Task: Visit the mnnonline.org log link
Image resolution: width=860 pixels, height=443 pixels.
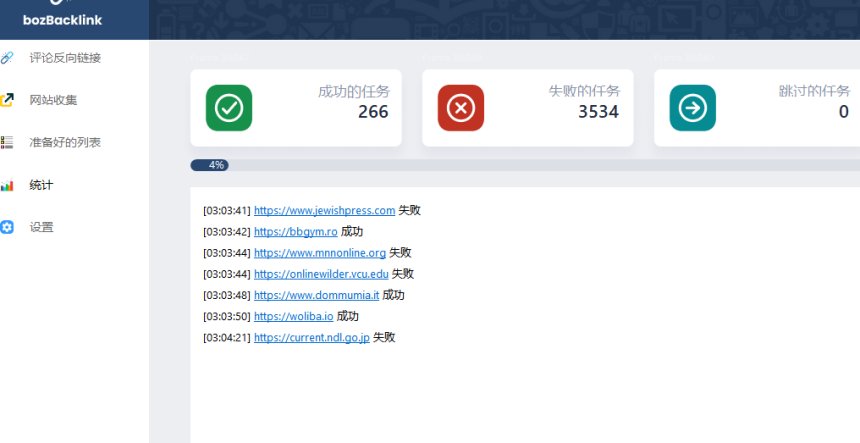Action: (x=319, y=253)
